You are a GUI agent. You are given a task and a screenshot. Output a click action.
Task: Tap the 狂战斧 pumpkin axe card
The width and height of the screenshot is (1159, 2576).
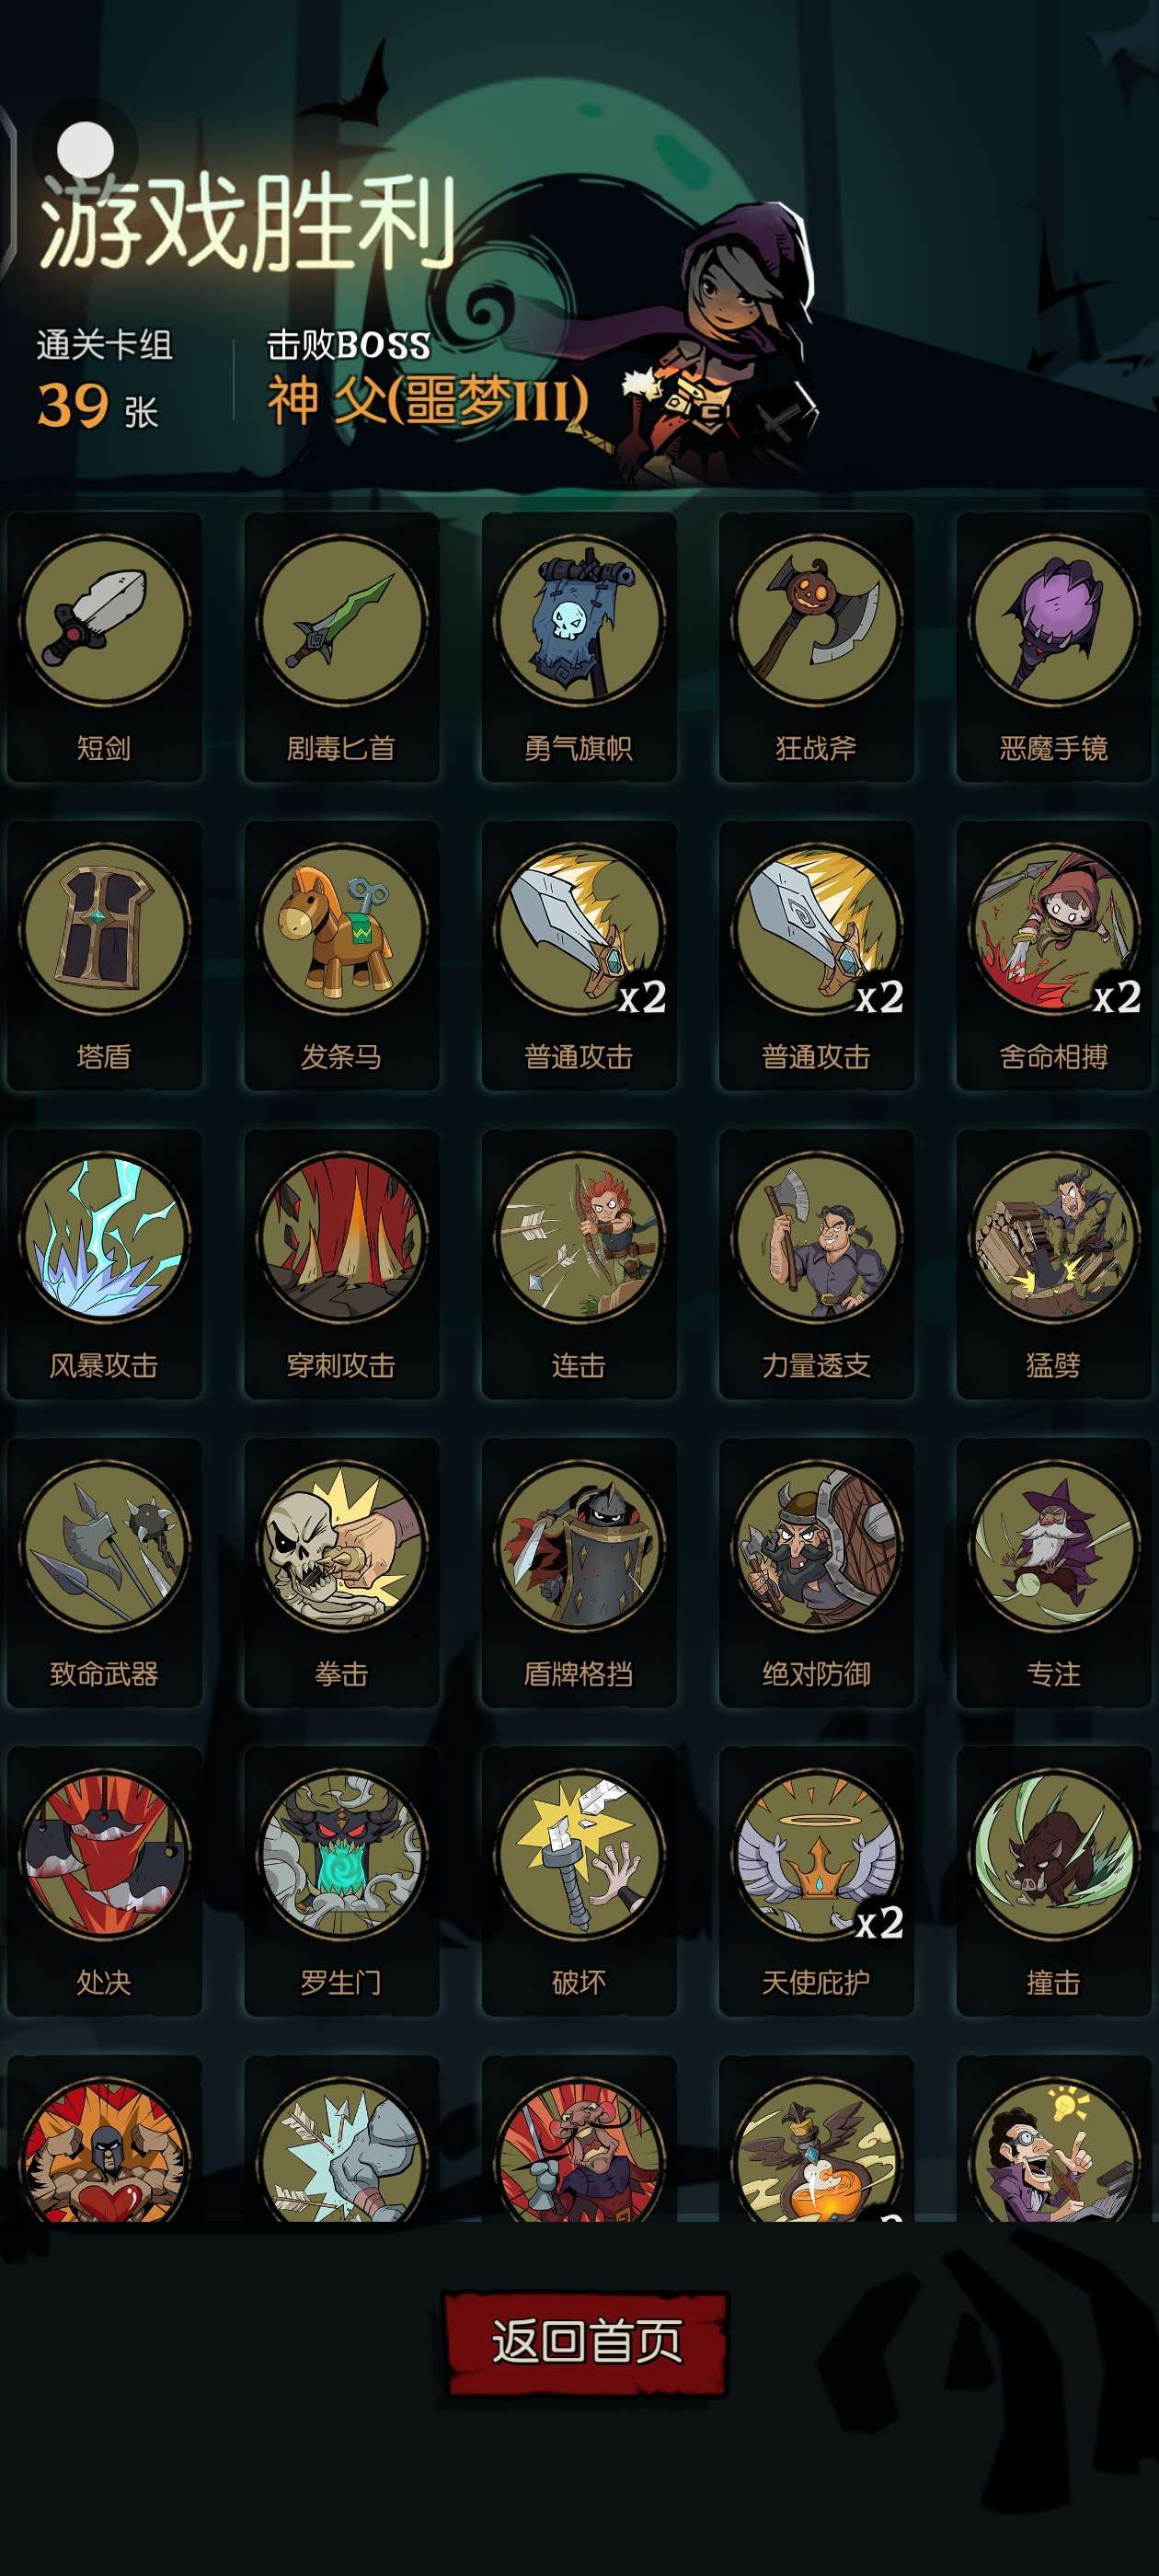coord(816,647)
